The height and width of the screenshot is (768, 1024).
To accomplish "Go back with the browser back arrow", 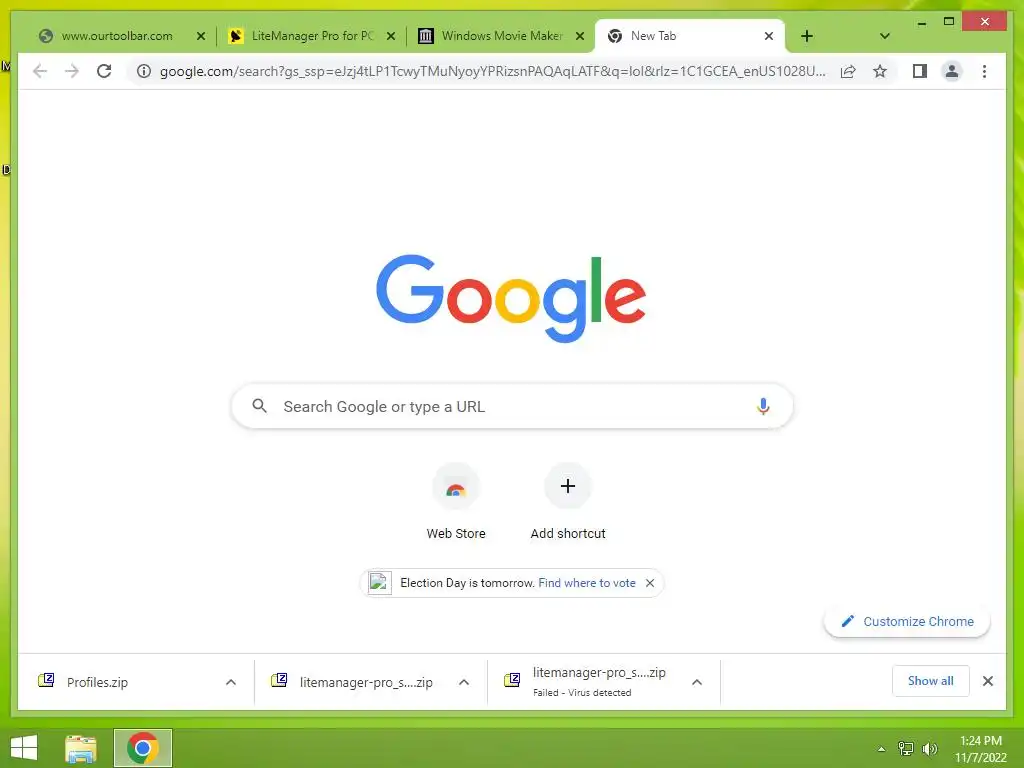I will [x=40, y=71].
